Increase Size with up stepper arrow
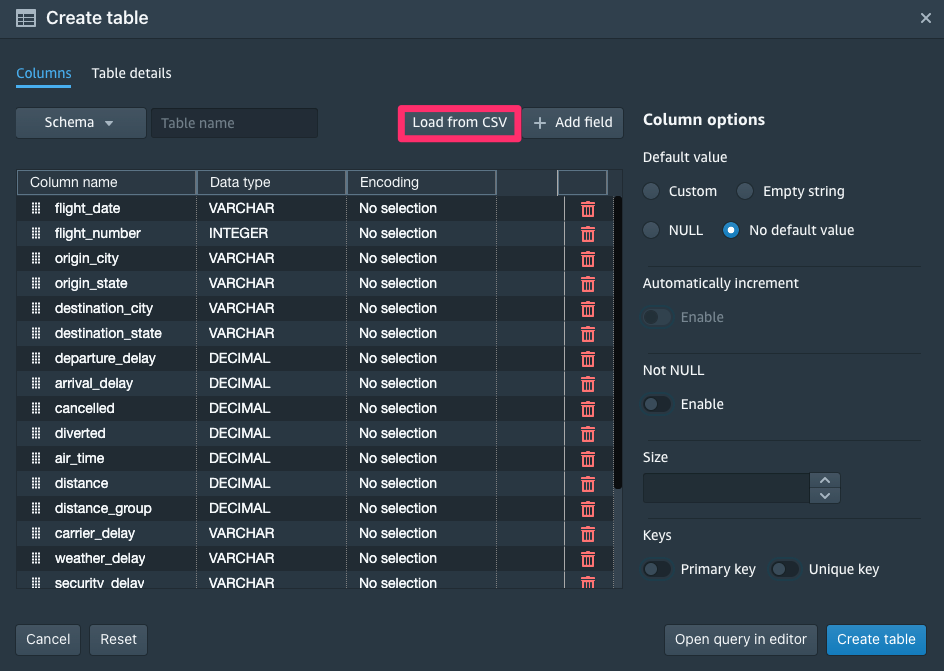Screen dimensions: 944x671 [825, 480]
